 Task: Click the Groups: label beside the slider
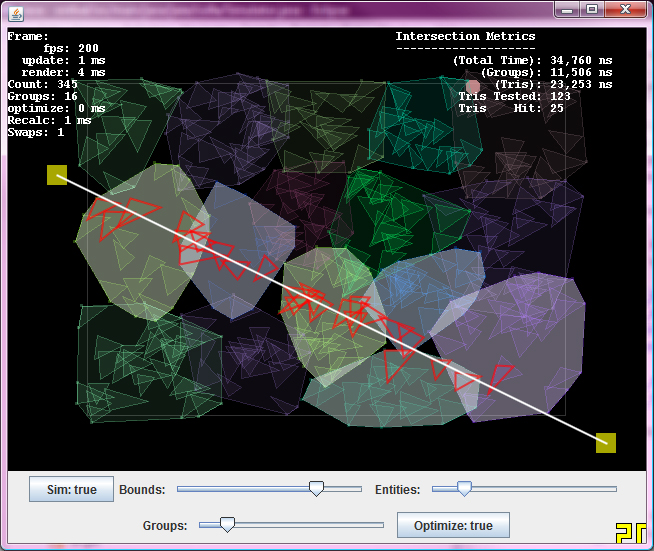coord(165,525)
